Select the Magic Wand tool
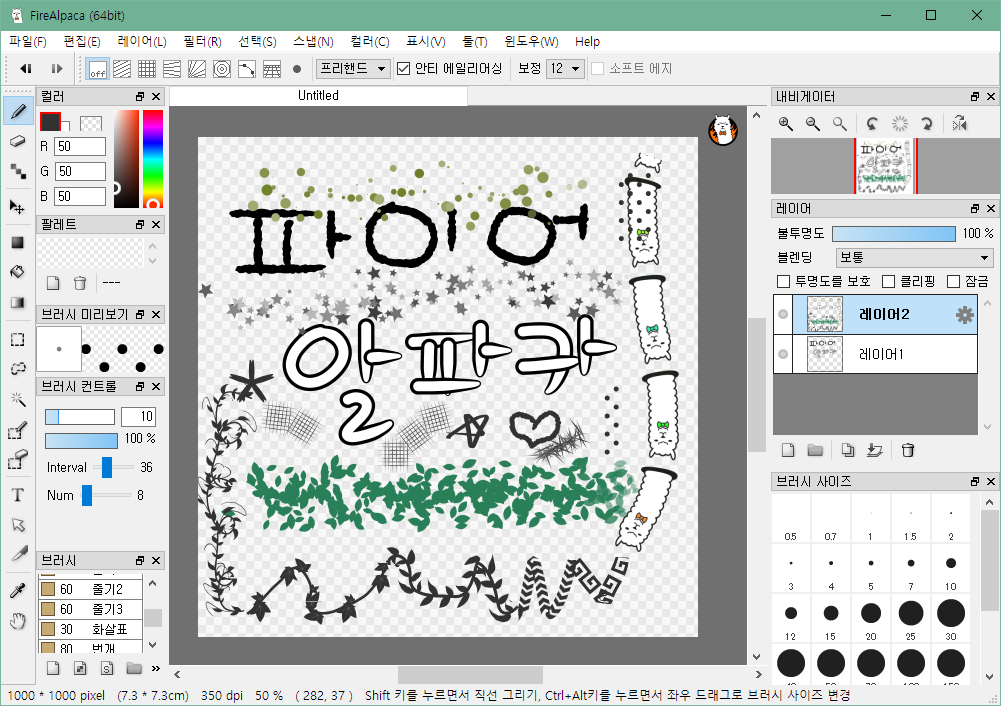The width and height of the screenshot is (1001, 706). click(x=18, y=400)
